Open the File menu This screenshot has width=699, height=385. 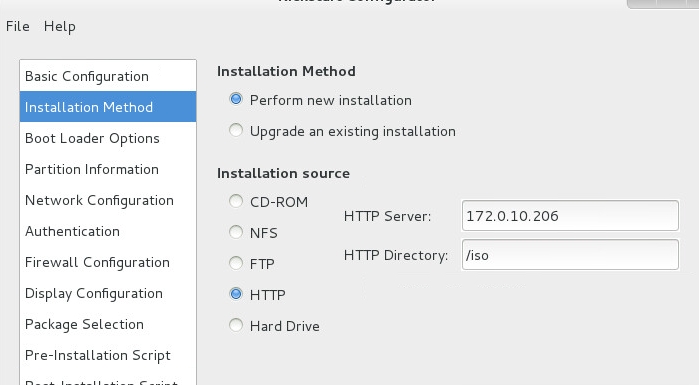pos(17,26)
